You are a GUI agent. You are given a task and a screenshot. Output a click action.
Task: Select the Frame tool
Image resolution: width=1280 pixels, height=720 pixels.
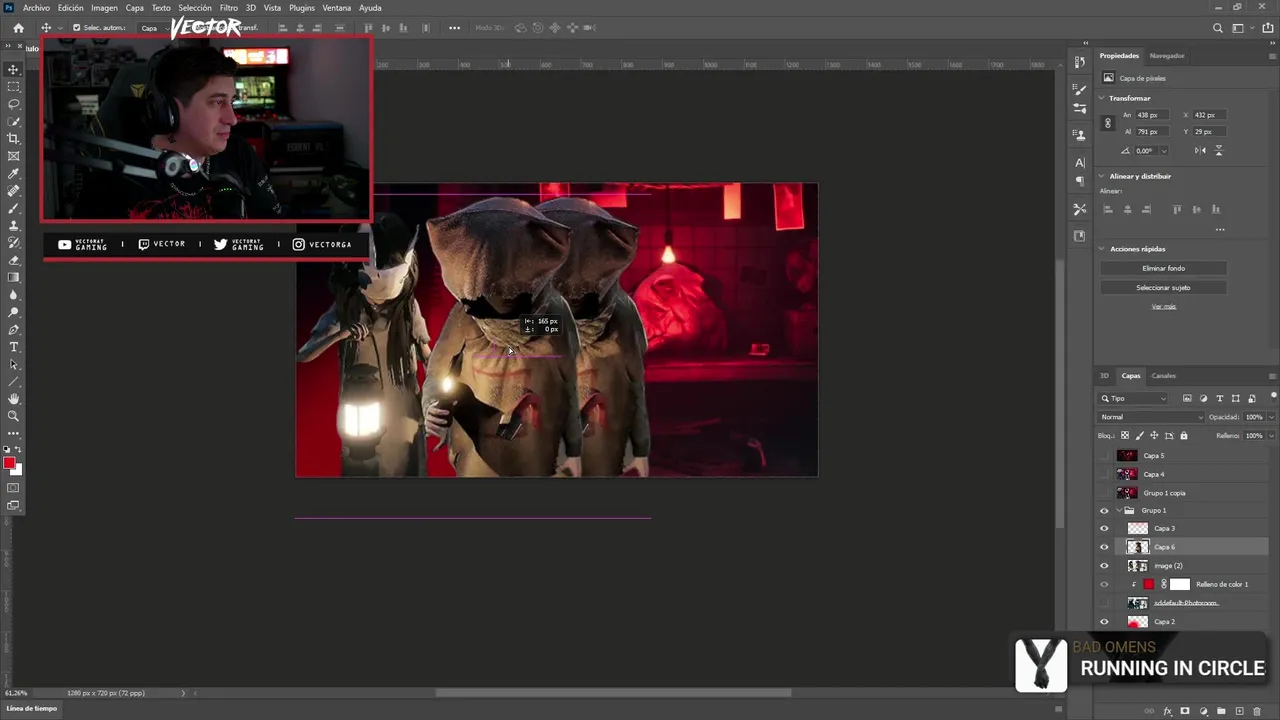click(x=14, y=156)
